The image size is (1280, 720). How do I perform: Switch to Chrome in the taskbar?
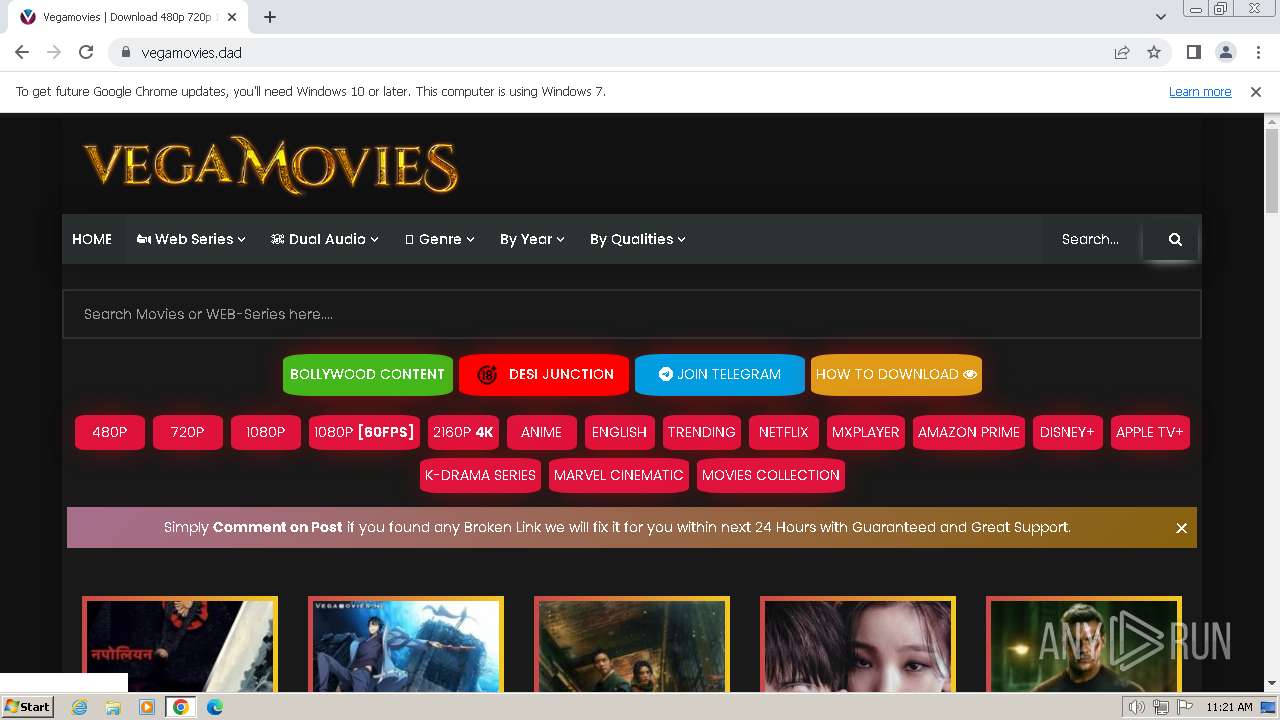click(181, 707)
